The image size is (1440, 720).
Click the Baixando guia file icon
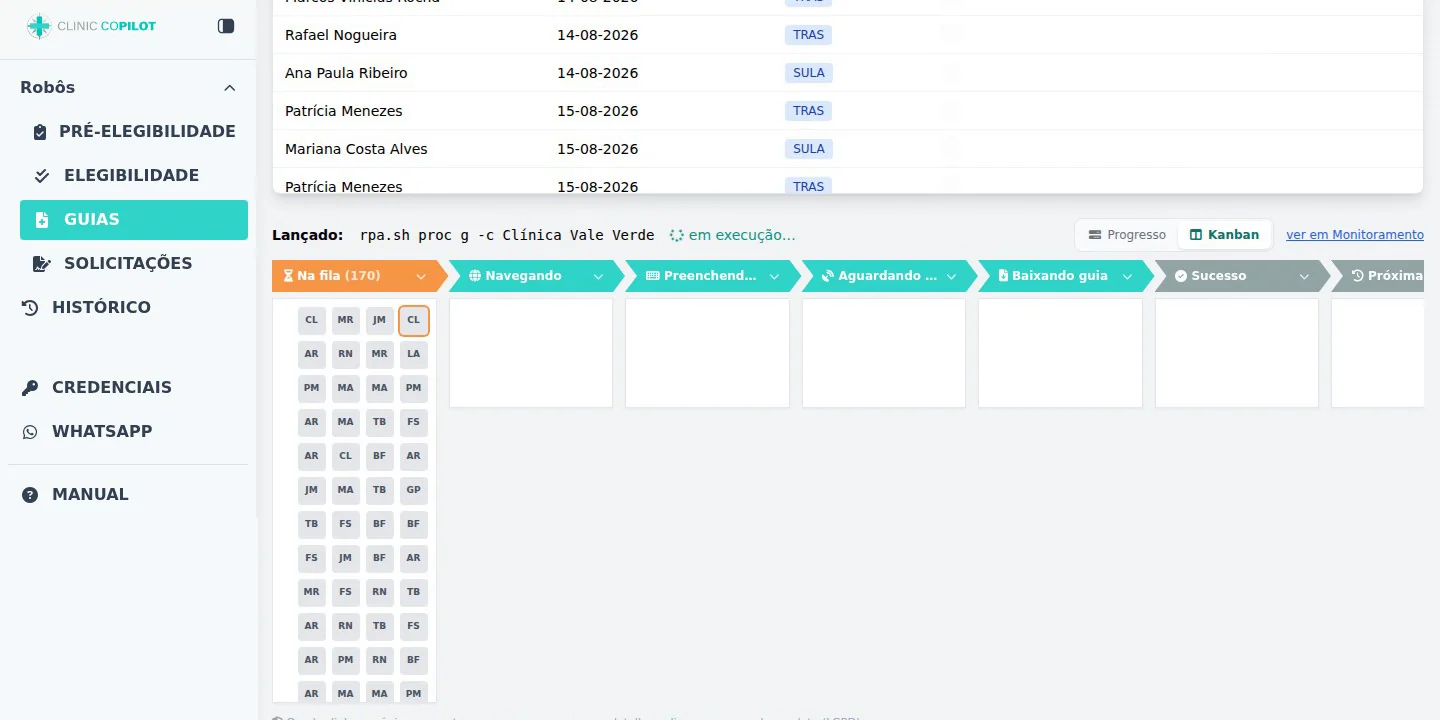pyautogui.click(x=1003, y=276)
